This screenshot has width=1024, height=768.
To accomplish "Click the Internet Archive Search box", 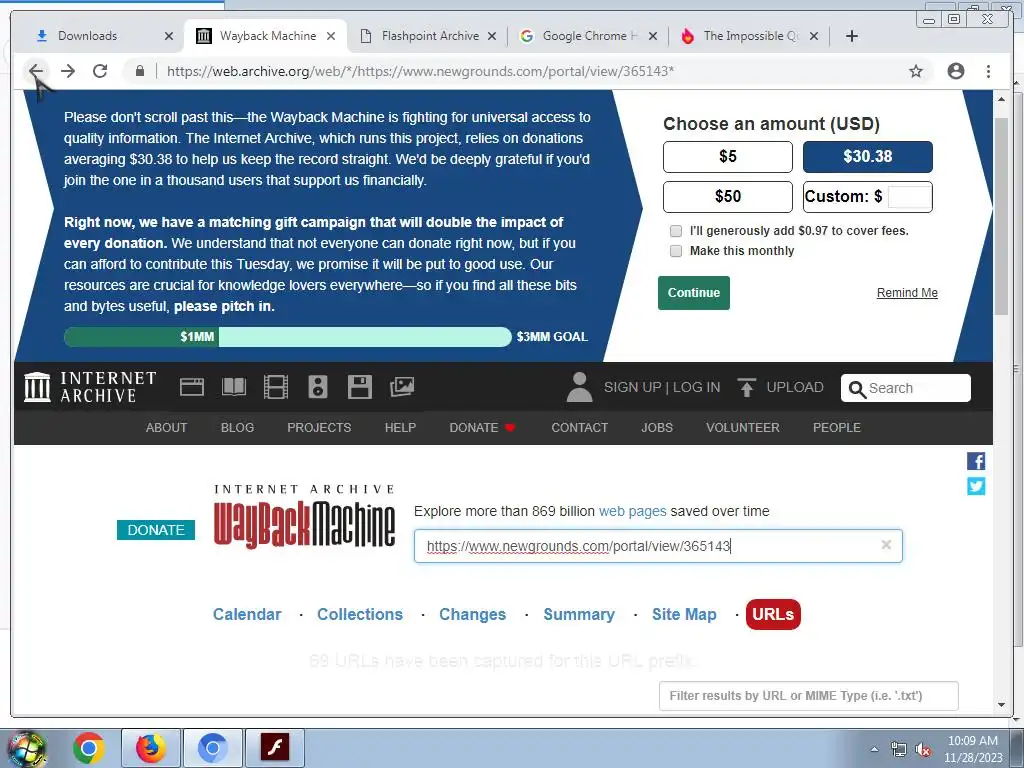I will 906,389.
